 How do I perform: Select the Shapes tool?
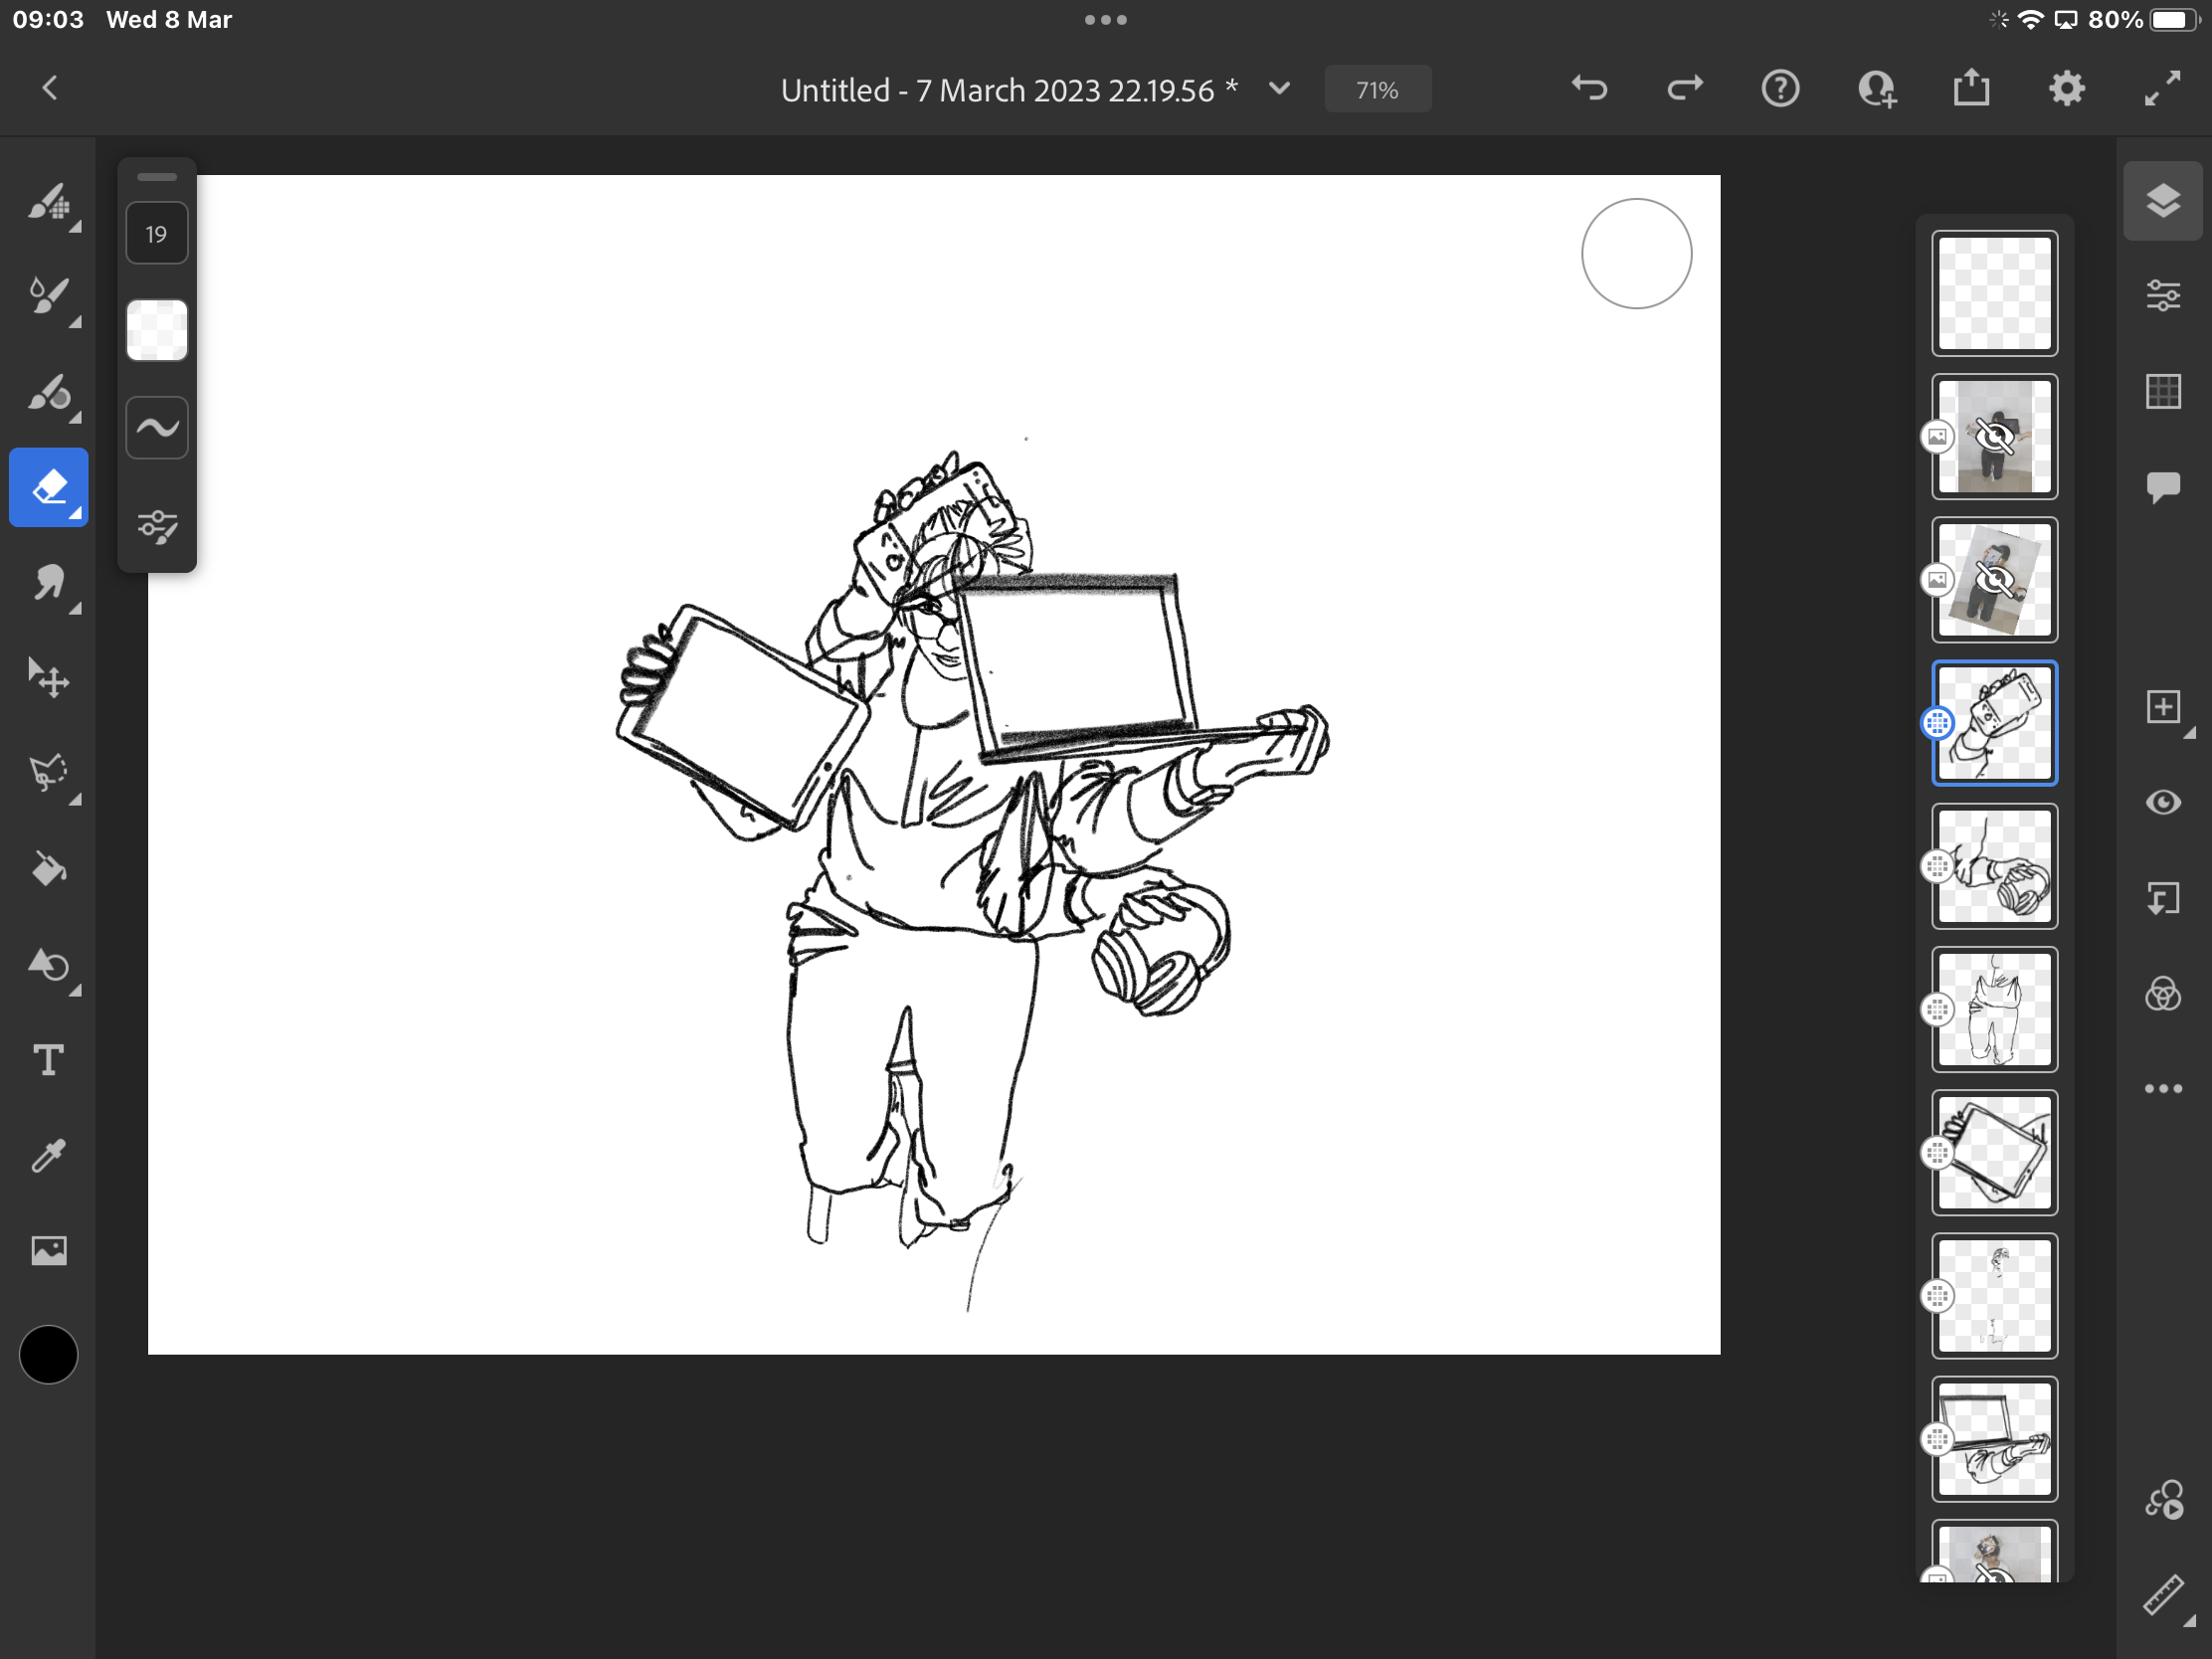pyautogui.click(x=48, y=965)
